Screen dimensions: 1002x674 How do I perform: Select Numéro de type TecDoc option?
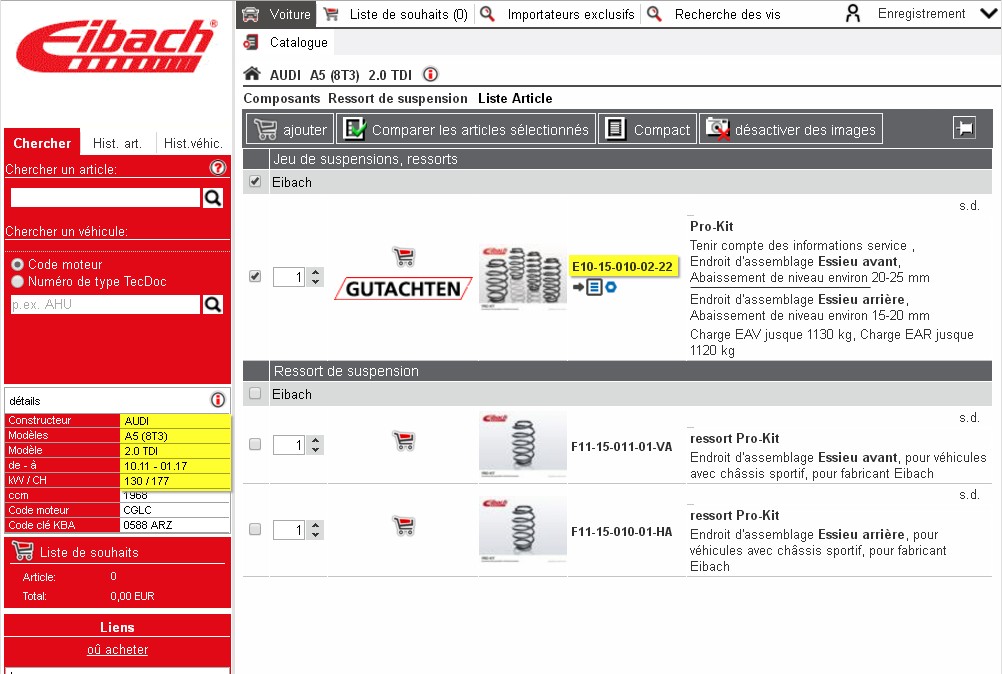point(17,282)
